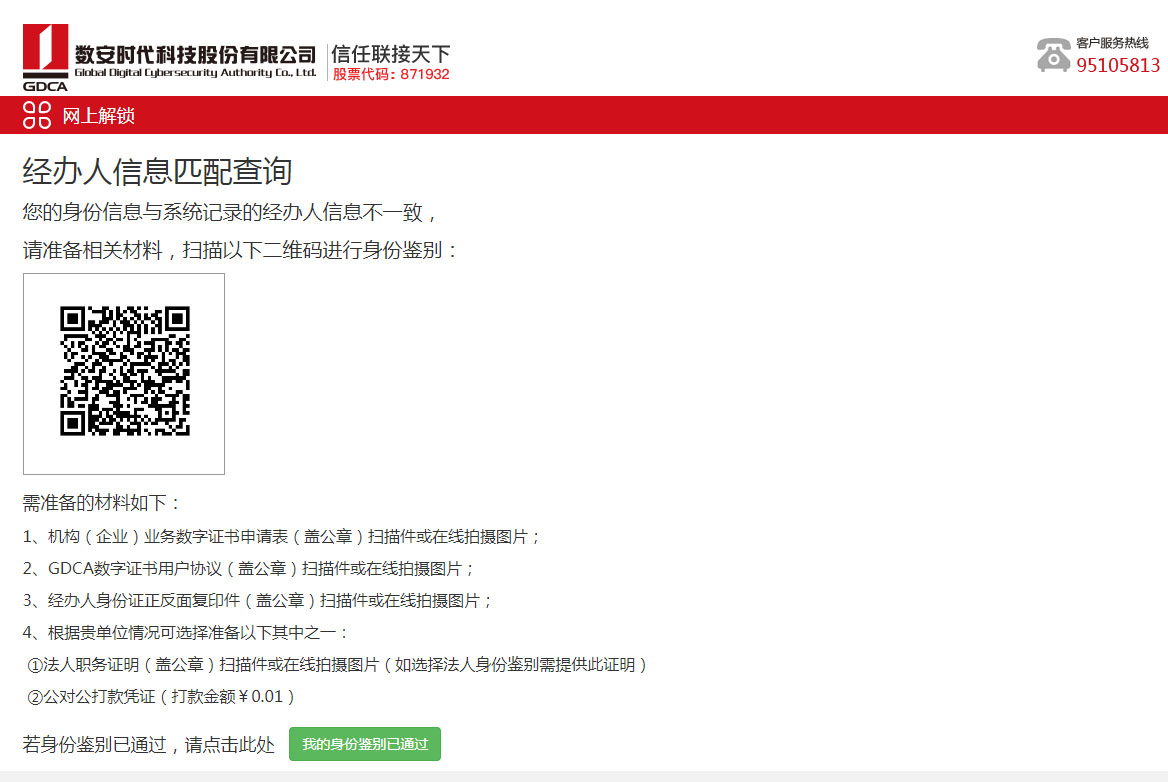Click the option ②公对公打款凭证
The image size is (1168, 782).
(x=162, y=696)
